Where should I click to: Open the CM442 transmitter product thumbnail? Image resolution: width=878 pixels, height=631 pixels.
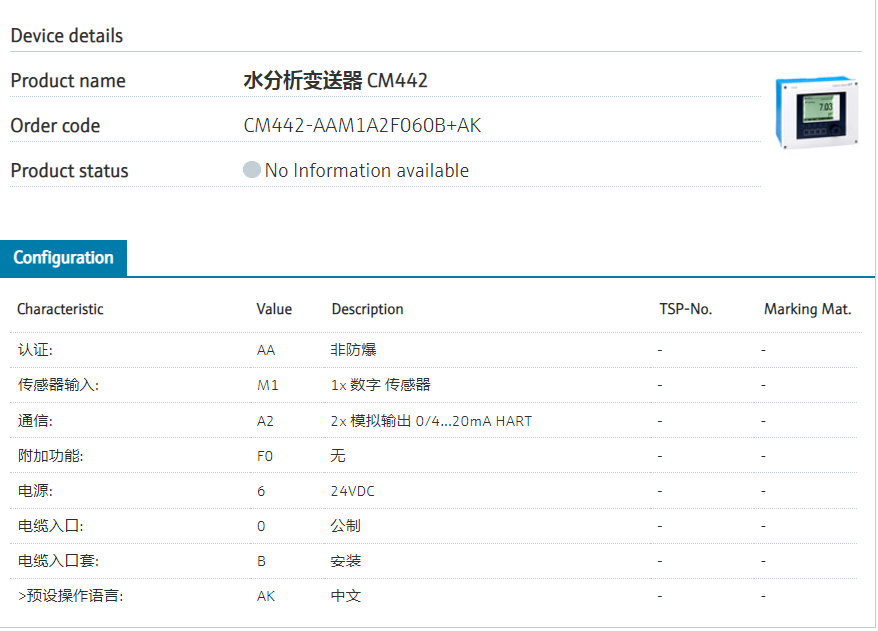click(815, 112)
